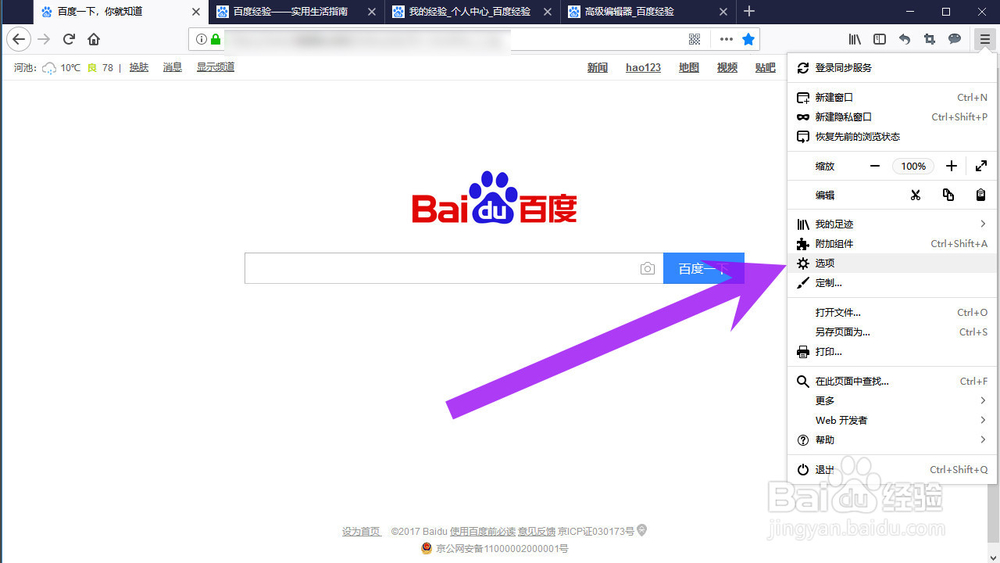Image resolution: width=1000 pixels, height=563 pixels.
Task: Close the 百度一下，你就知道 tab
Action: 196,11
